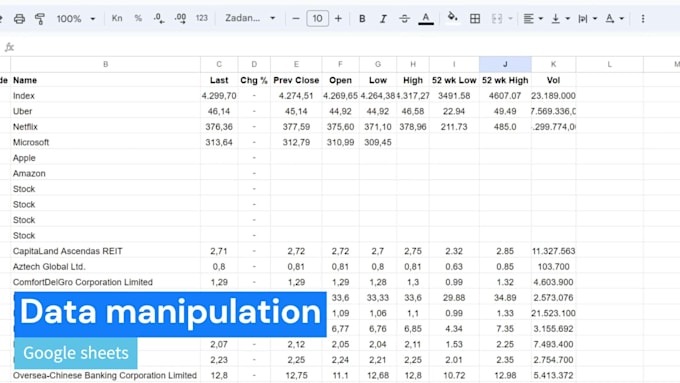This screenshot has width=680, height=383.
Task: Click the decrease decimal places icon
Action: click(159, 18)
